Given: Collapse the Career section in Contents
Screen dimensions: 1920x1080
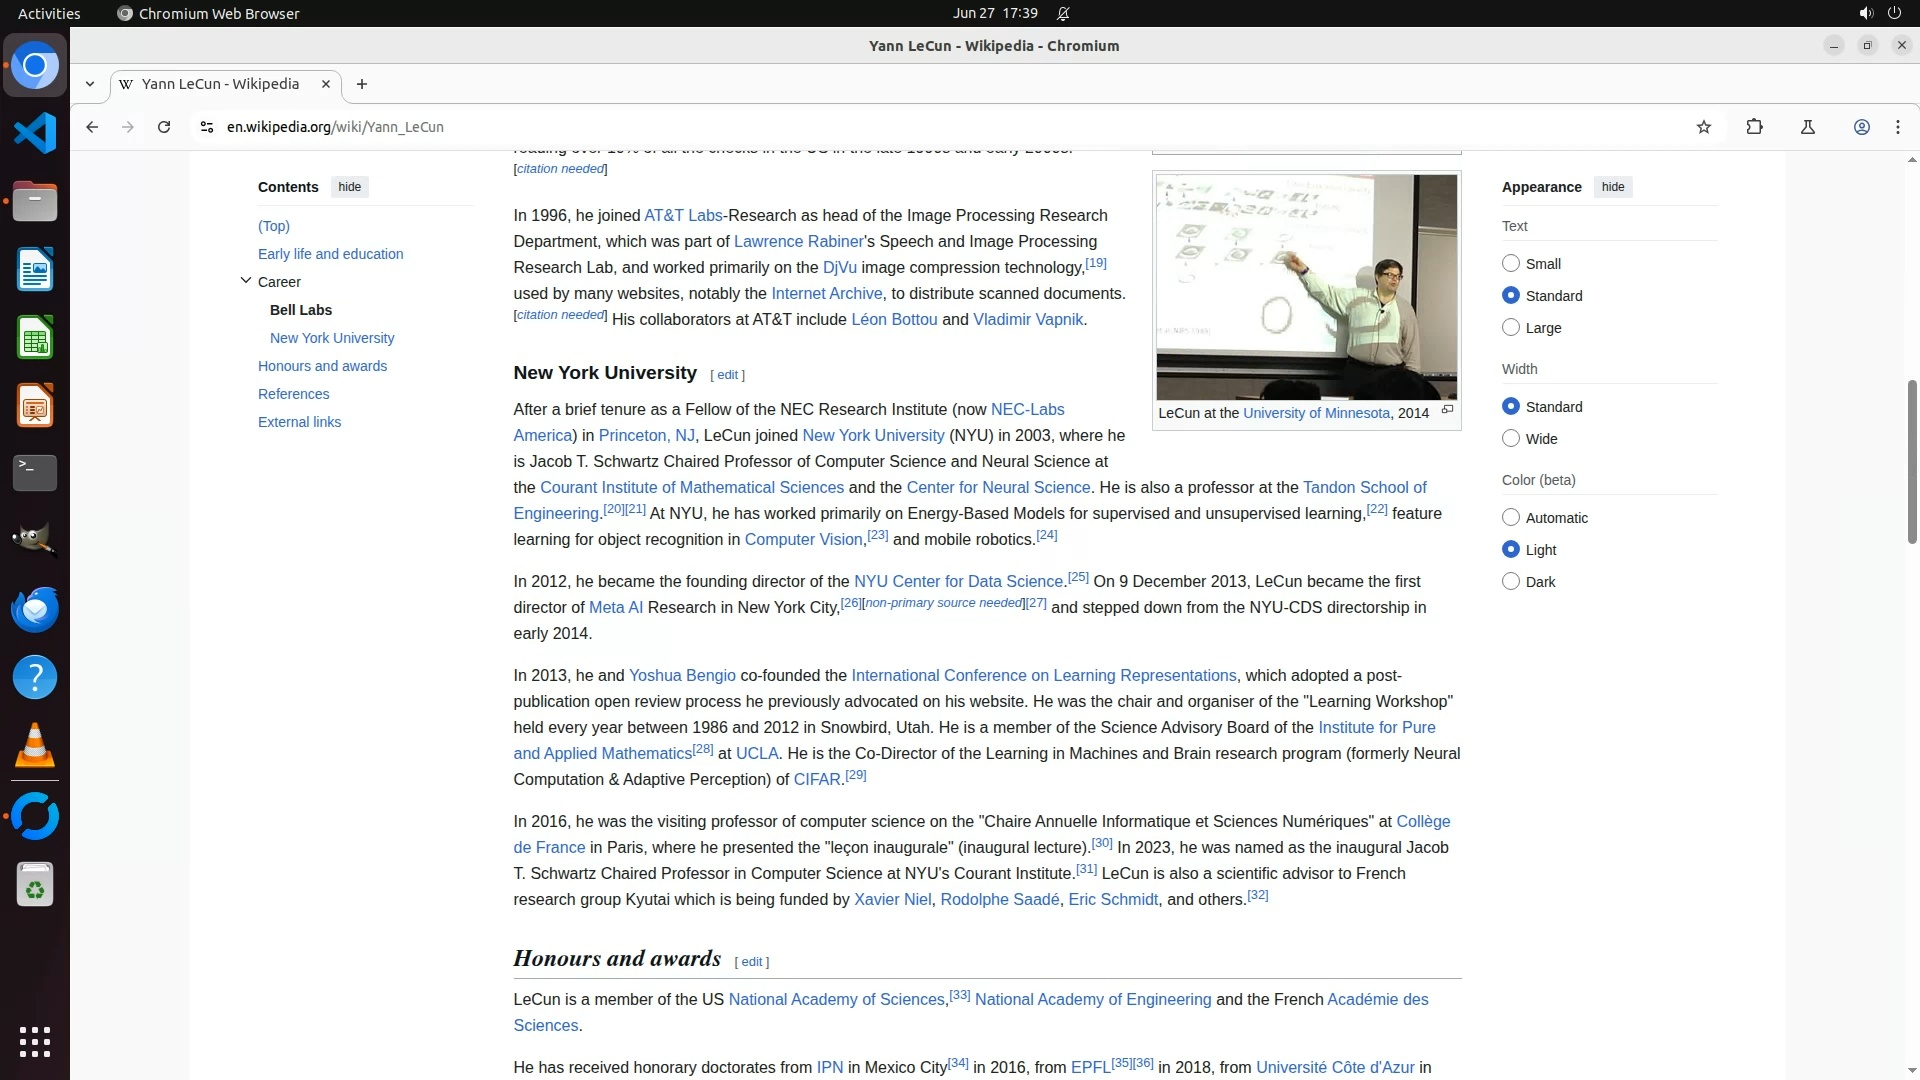Looking at the screenshot, I should point(246,281).
